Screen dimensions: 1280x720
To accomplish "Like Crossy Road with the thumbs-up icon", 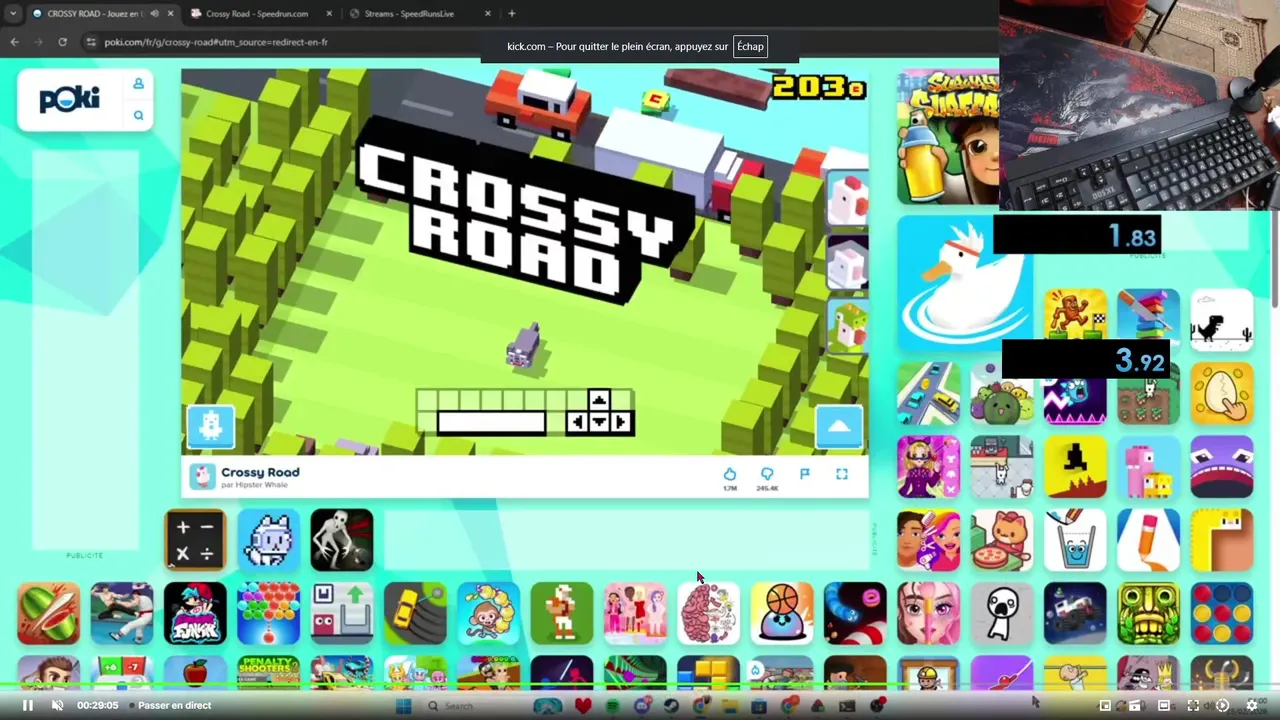I will (730, 474).
